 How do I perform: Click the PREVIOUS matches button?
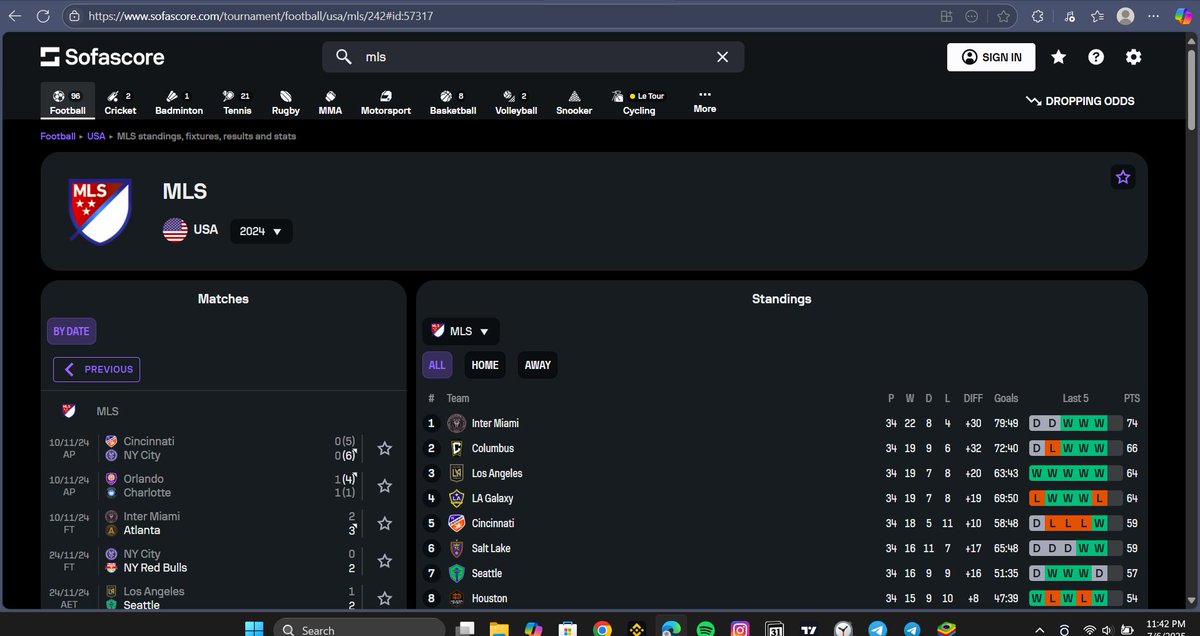[x=97, y=369]
